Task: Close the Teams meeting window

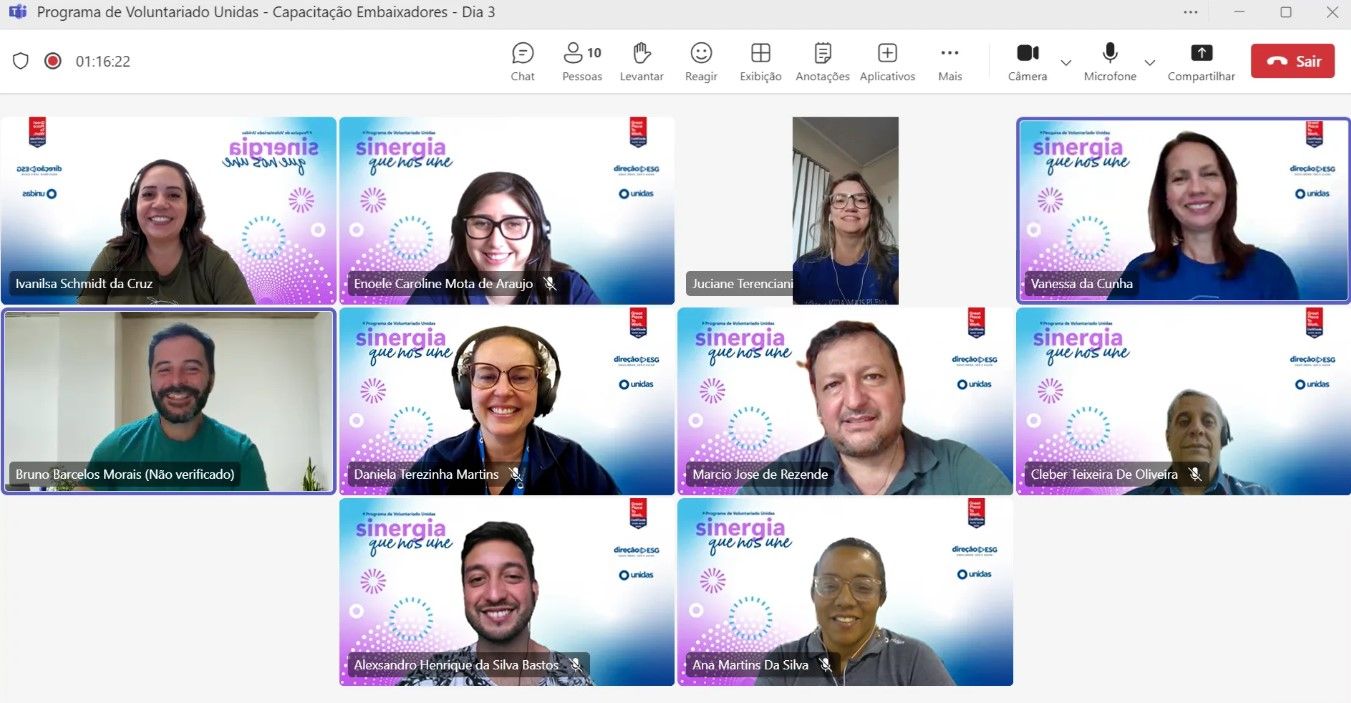Action: (1331, 12)
